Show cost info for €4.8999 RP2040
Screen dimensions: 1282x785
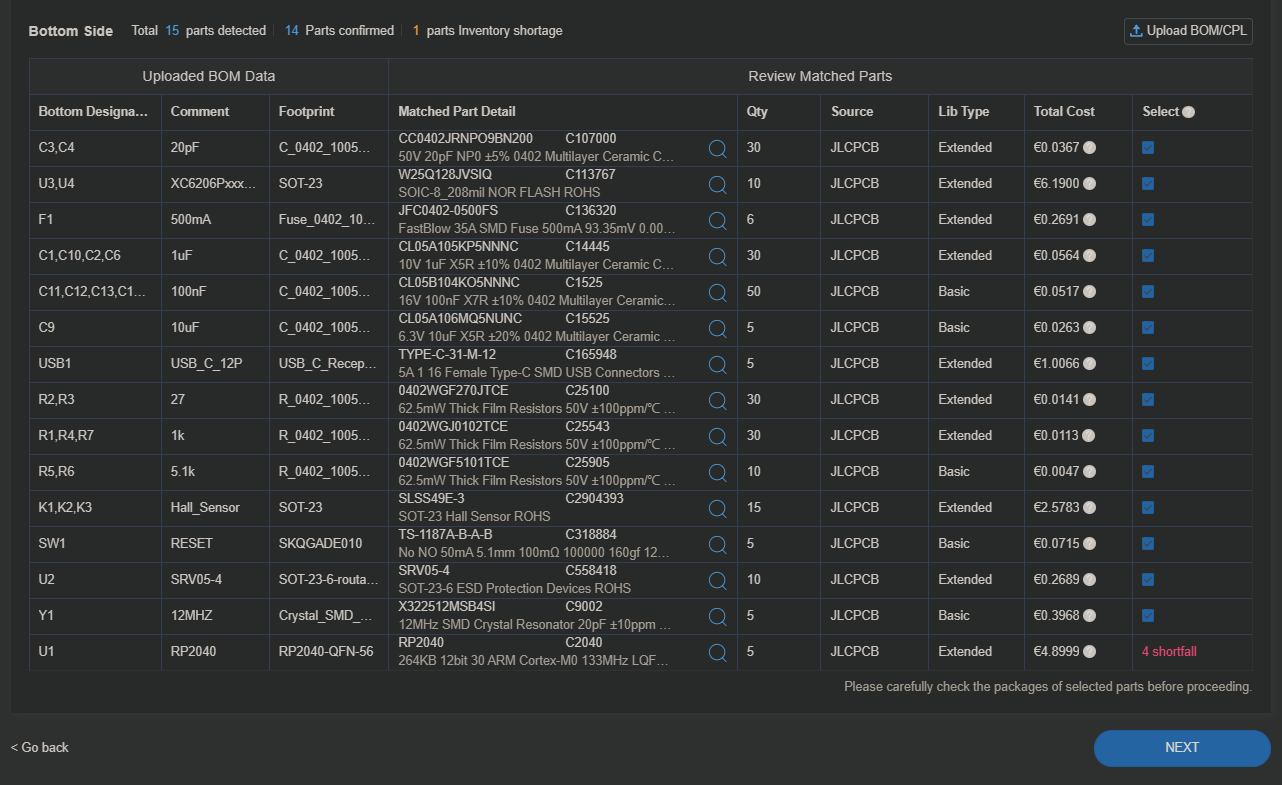click(x=1090, y=652)
